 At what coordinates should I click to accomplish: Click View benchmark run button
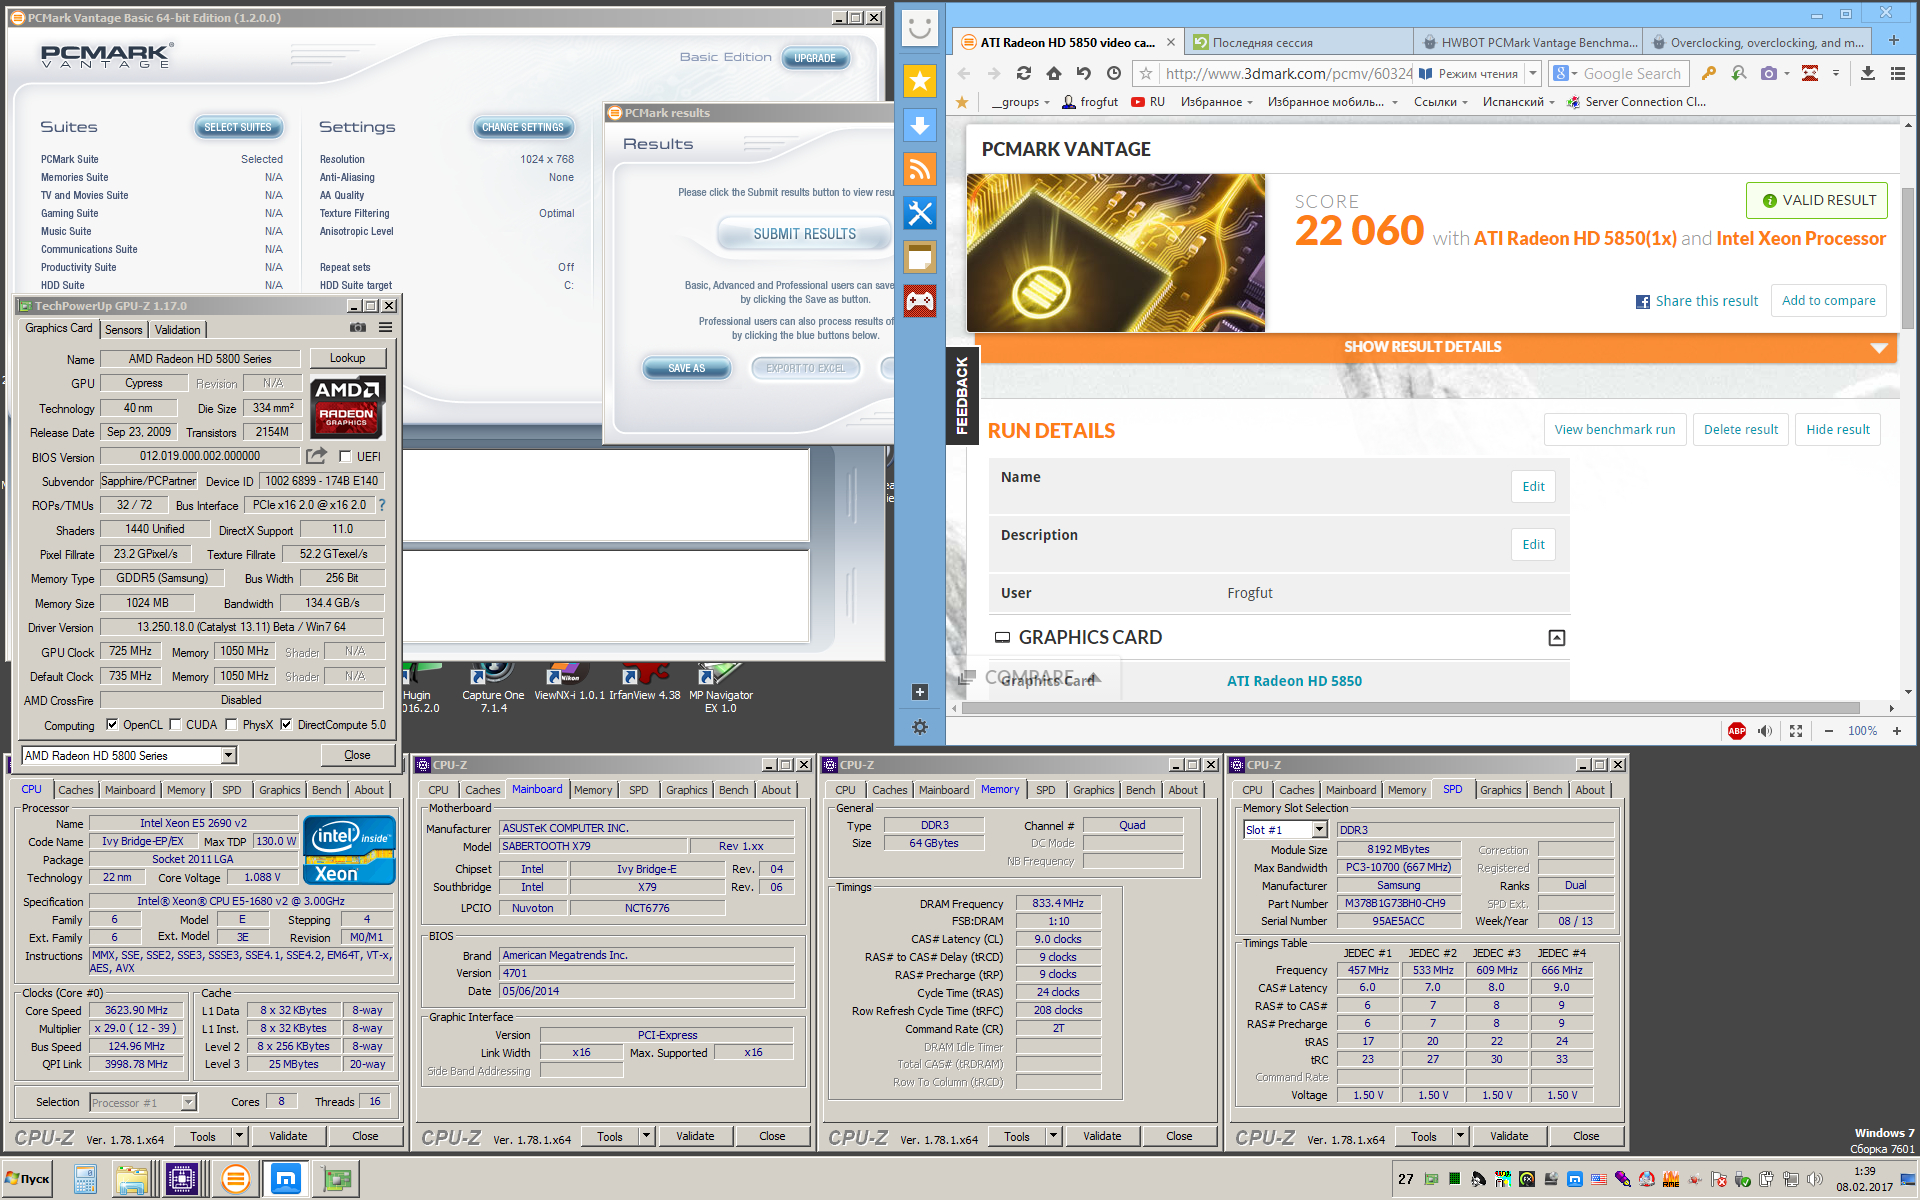coord(1614,430)
